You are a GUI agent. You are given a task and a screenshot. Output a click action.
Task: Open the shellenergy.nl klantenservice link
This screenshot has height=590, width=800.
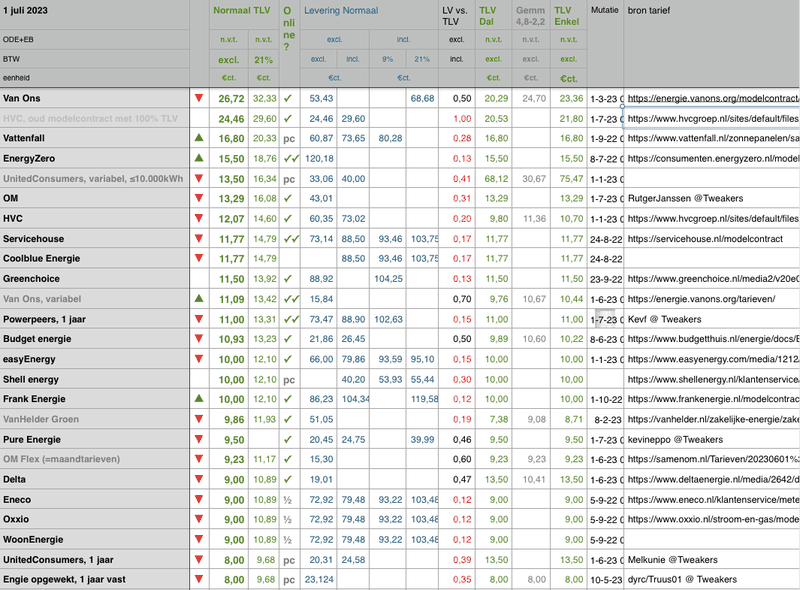pos(713,379)
